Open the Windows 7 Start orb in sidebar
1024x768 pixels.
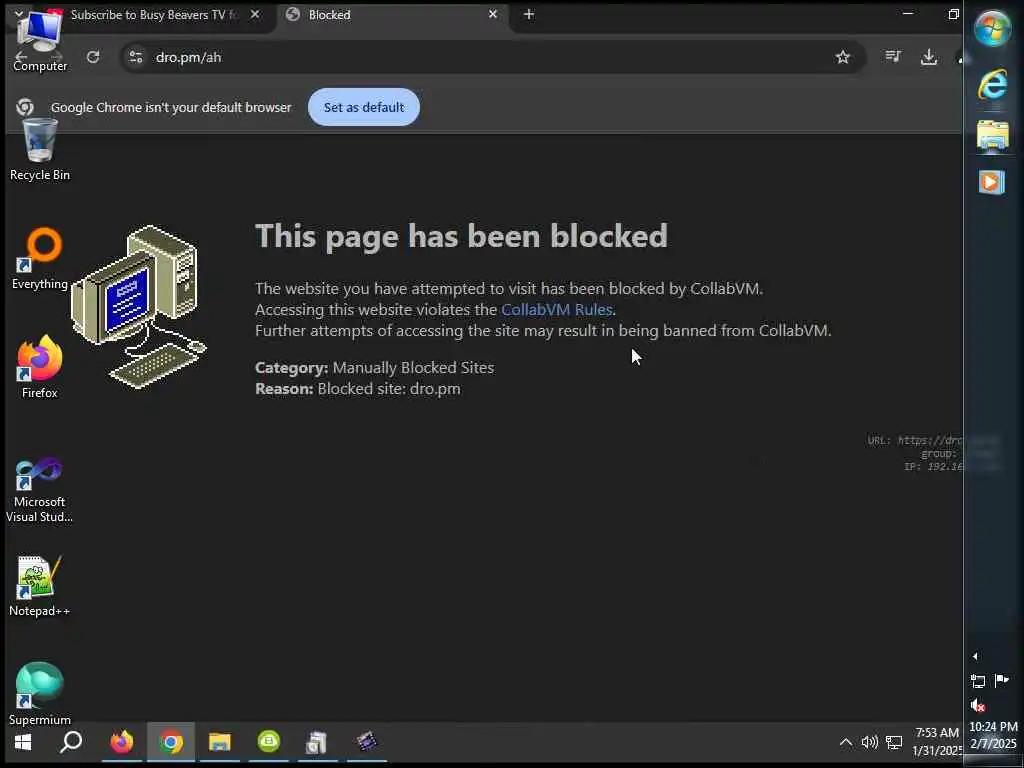tap(993, 28)
